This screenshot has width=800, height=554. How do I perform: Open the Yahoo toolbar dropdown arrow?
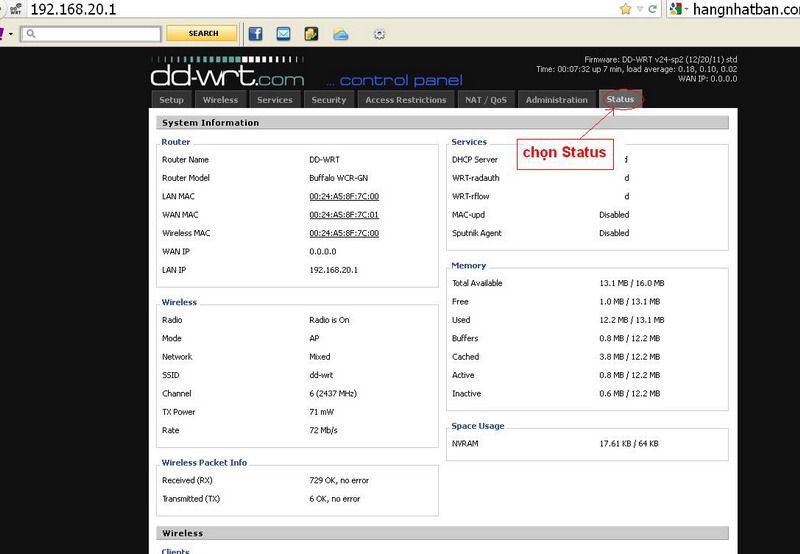[11, 34]
